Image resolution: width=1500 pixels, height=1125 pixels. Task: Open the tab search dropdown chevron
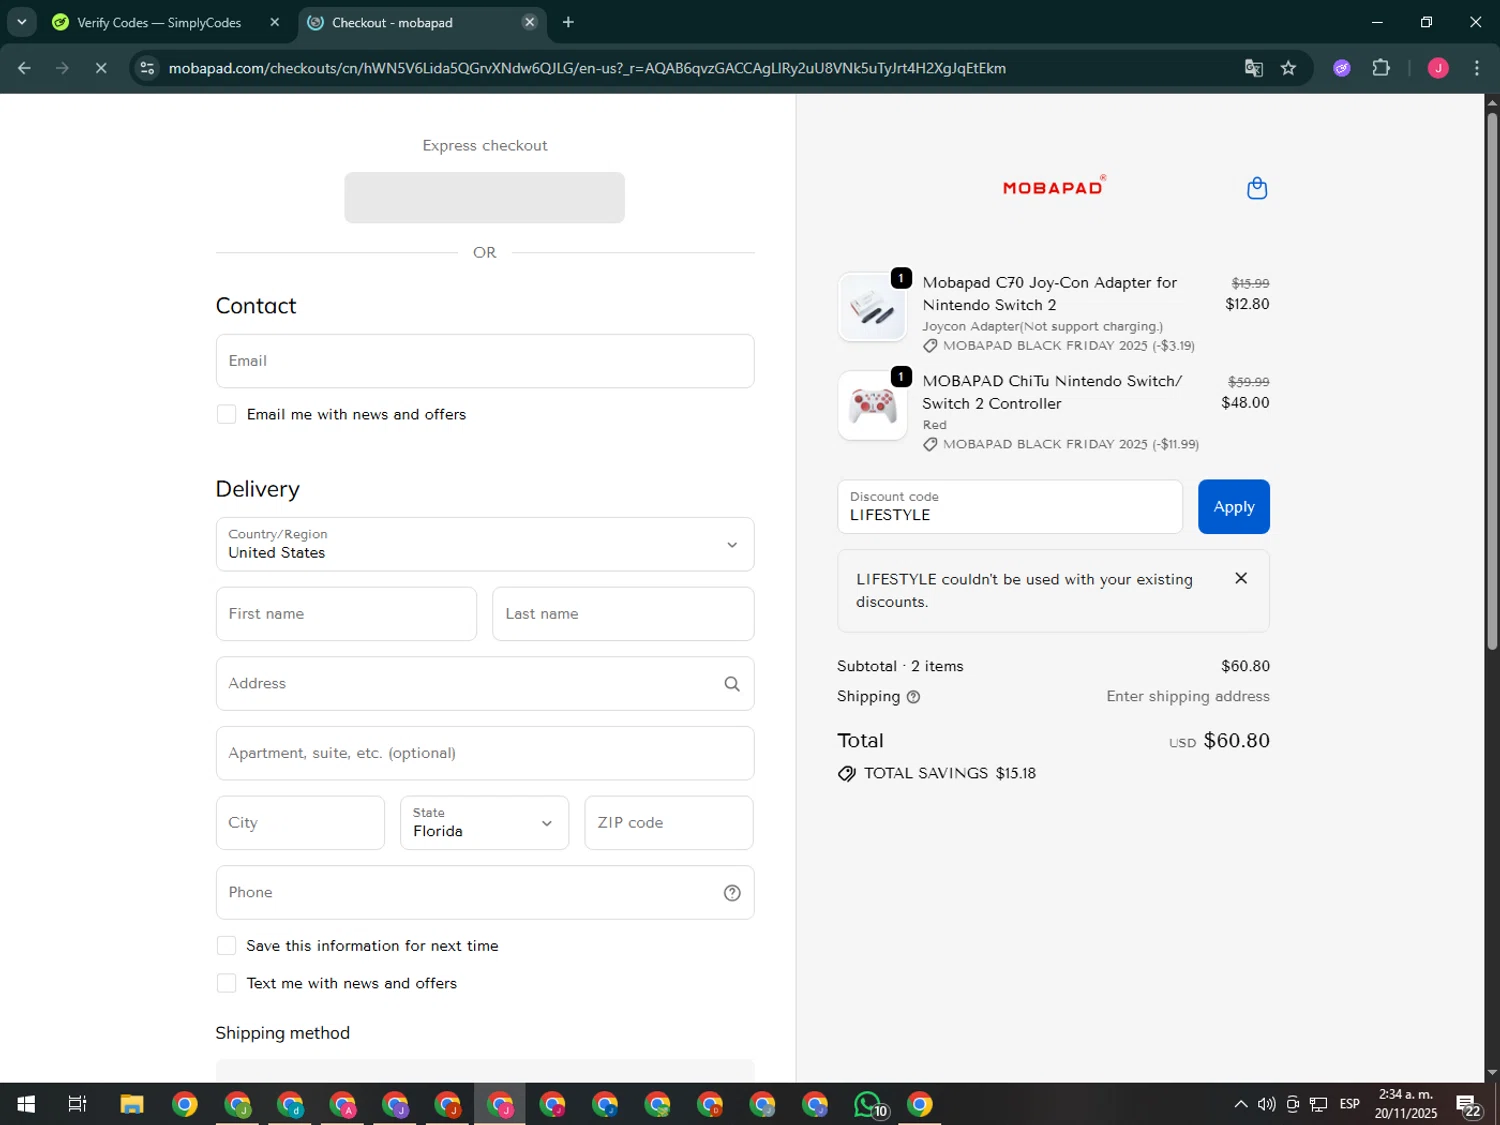click(x=22, y=22)
